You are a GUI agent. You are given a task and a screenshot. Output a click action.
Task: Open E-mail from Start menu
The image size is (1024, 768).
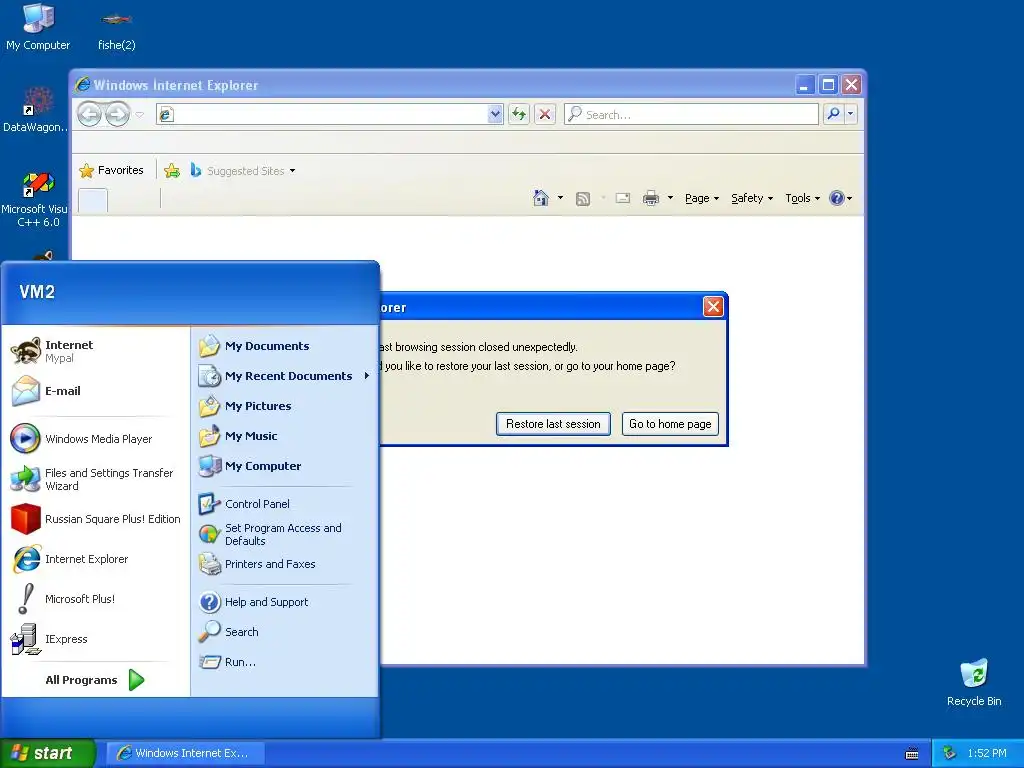(x=96, y=391)
